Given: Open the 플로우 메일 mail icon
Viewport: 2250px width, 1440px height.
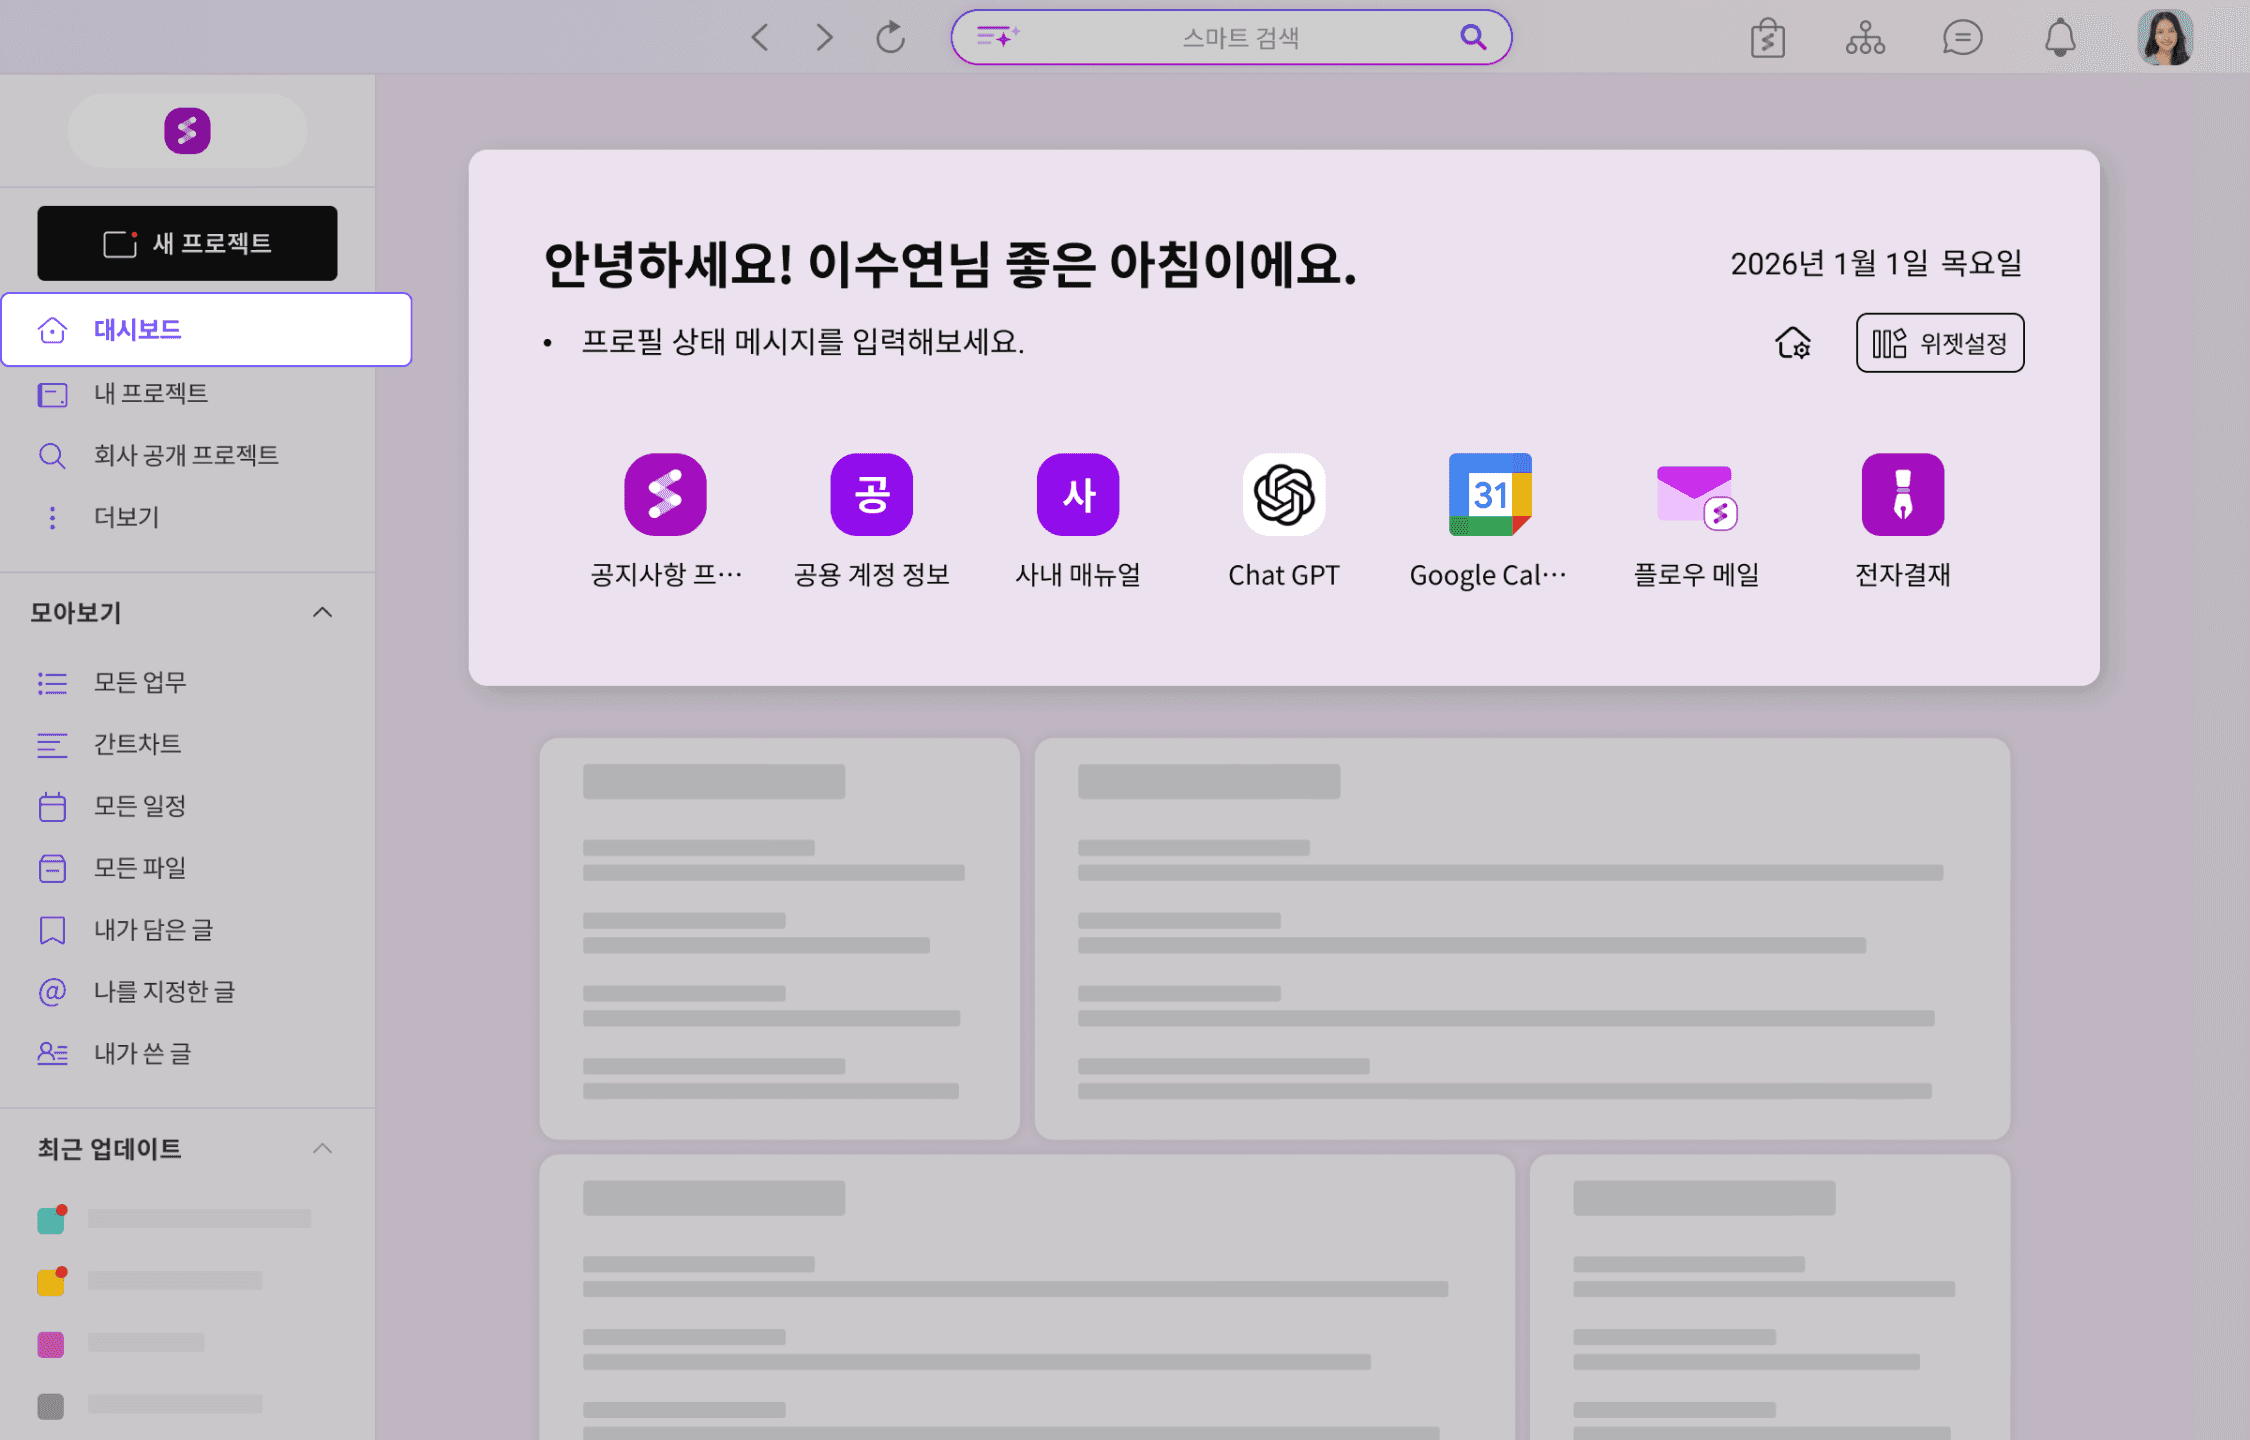Looking at the screenshot, I should click(x=1695, y=494).
